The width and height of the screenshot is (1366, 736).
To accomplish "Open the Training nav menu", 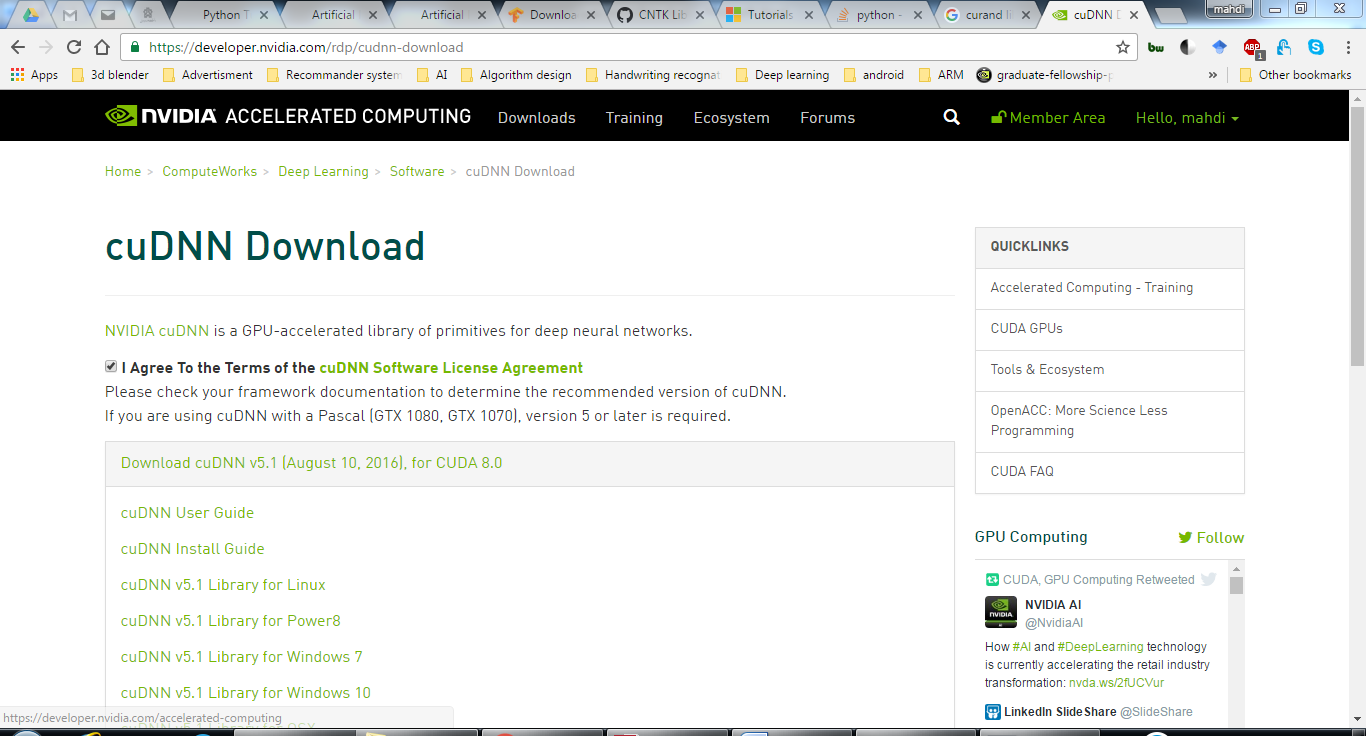I will [x=634, y=117].
